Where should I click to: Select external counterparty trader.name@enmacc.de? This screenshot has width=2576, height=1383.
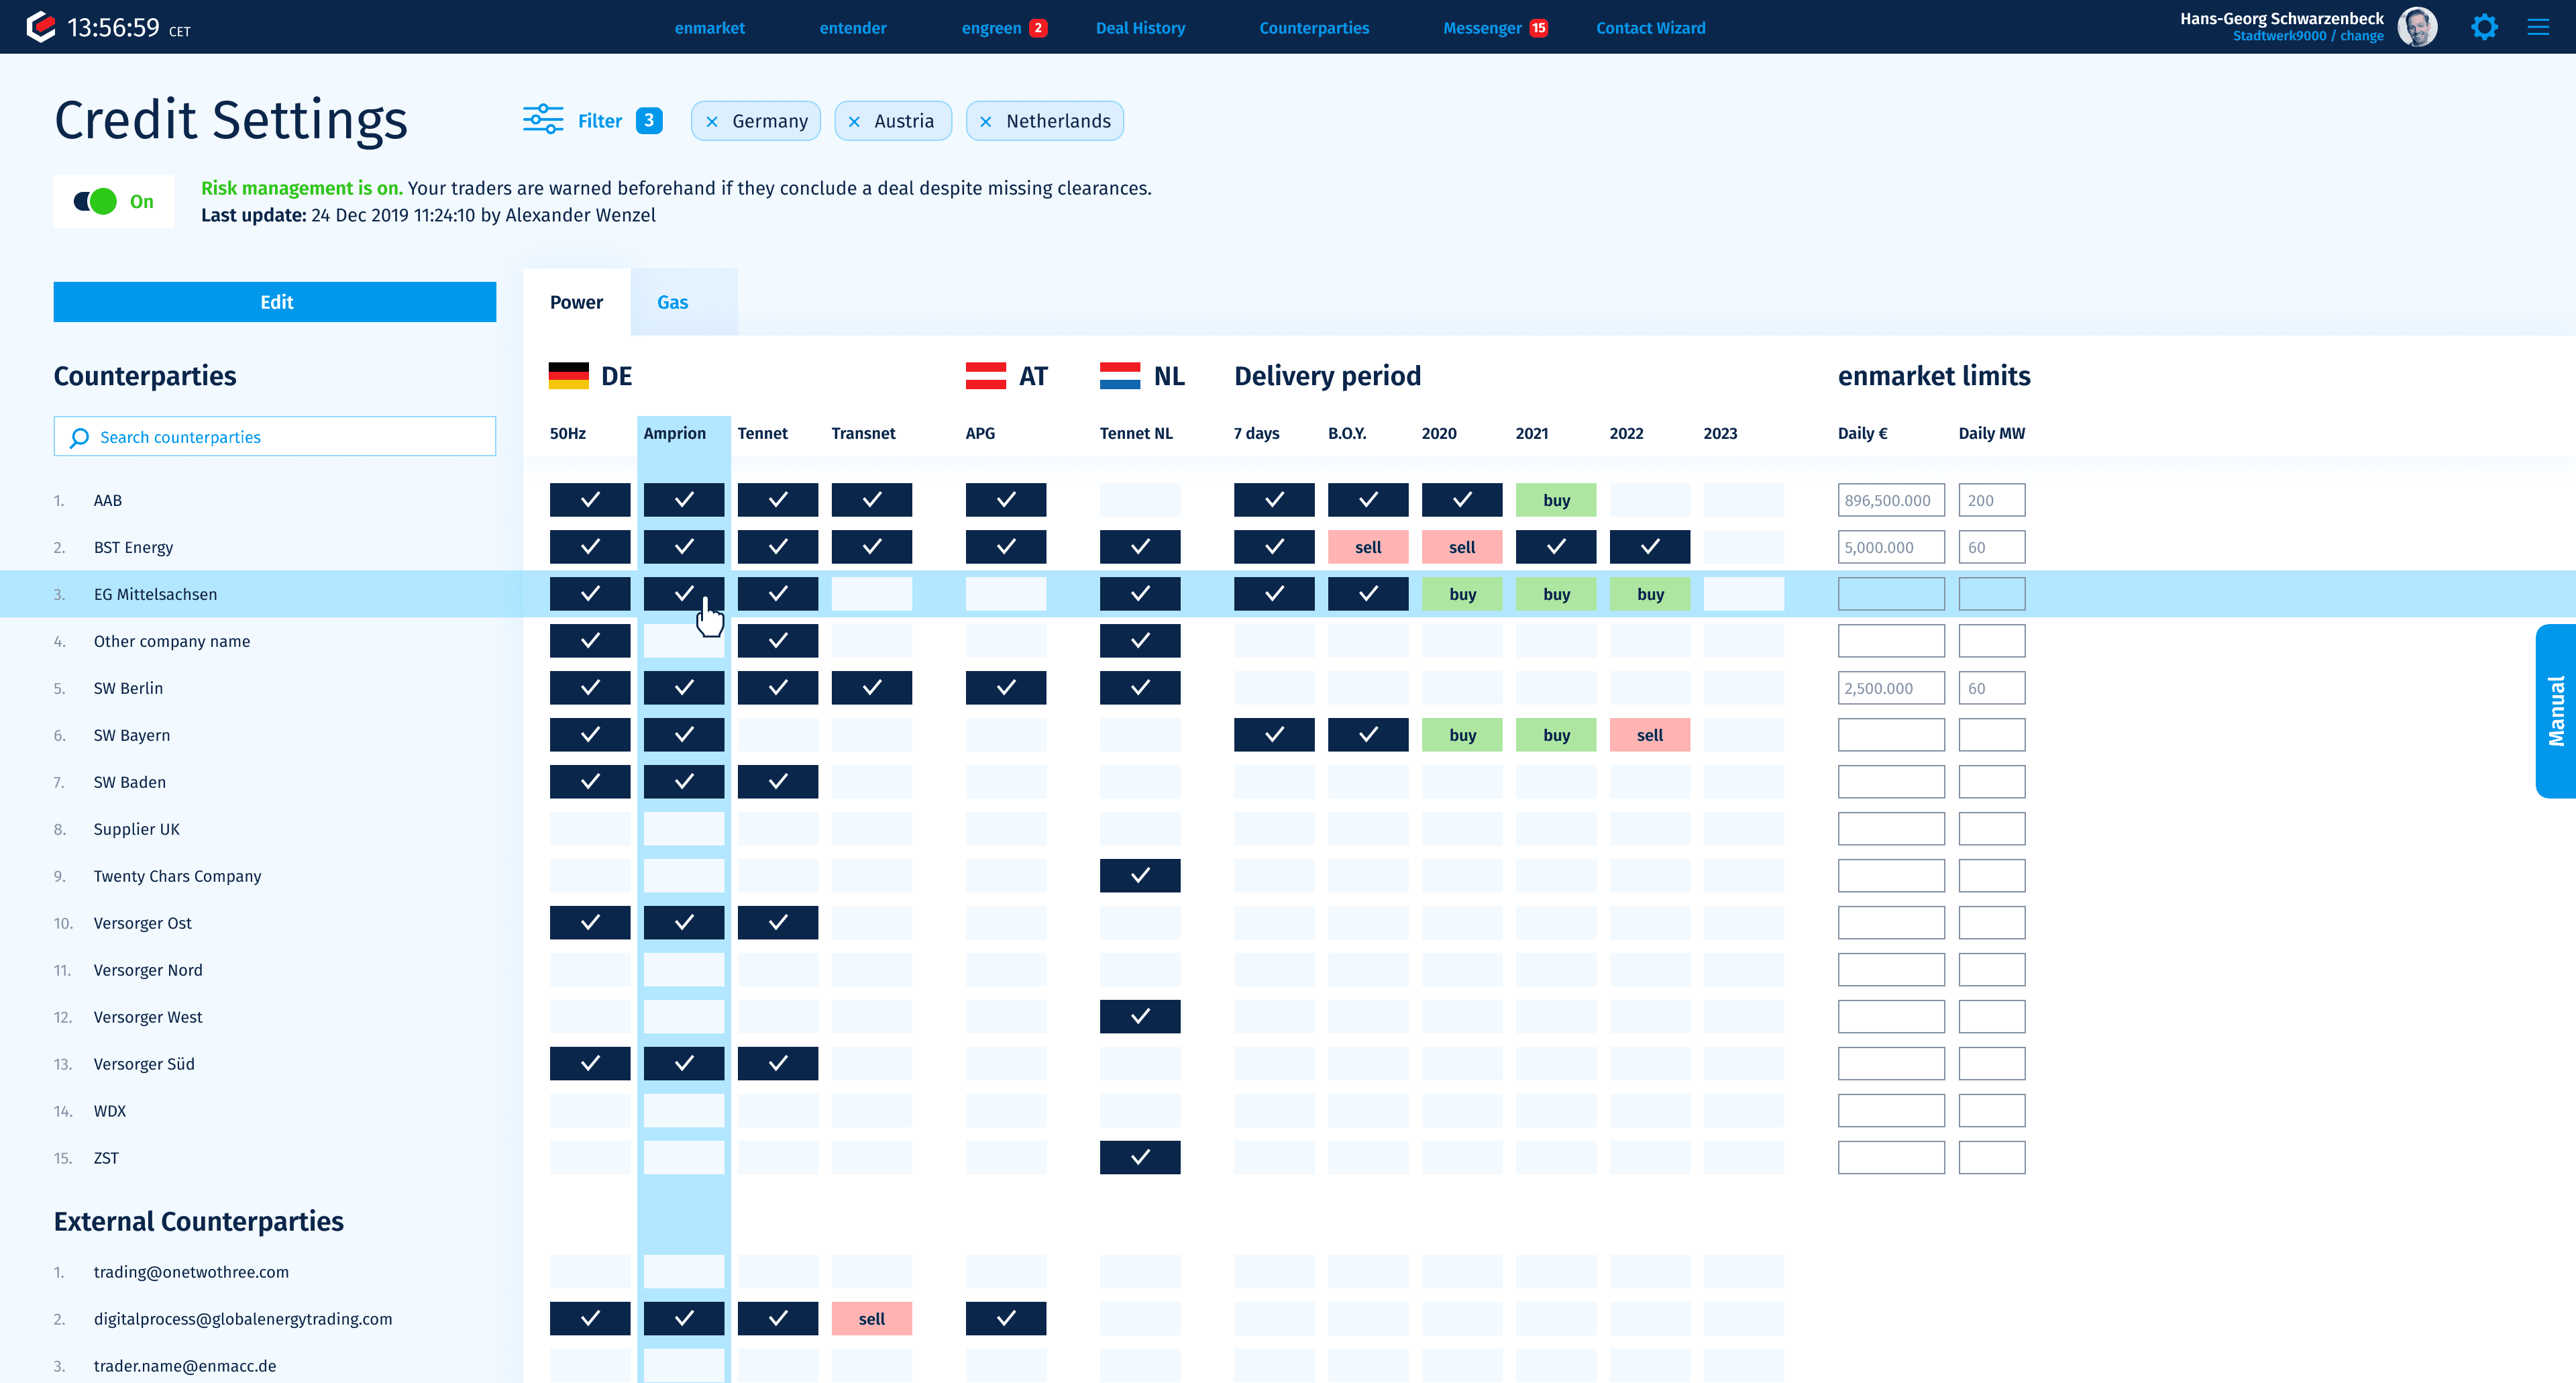tap(185, 1366)
